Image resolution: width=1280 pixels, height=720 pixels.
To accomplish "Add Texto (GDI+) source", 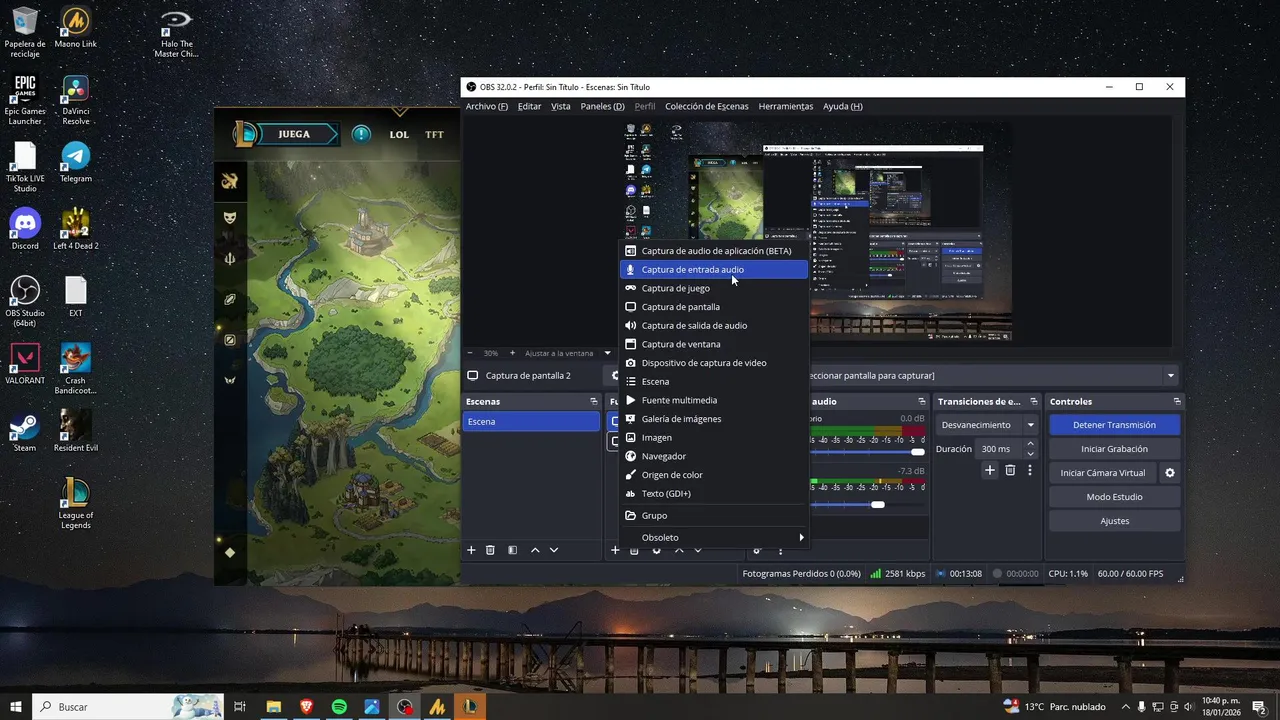I will pos(714,493).
